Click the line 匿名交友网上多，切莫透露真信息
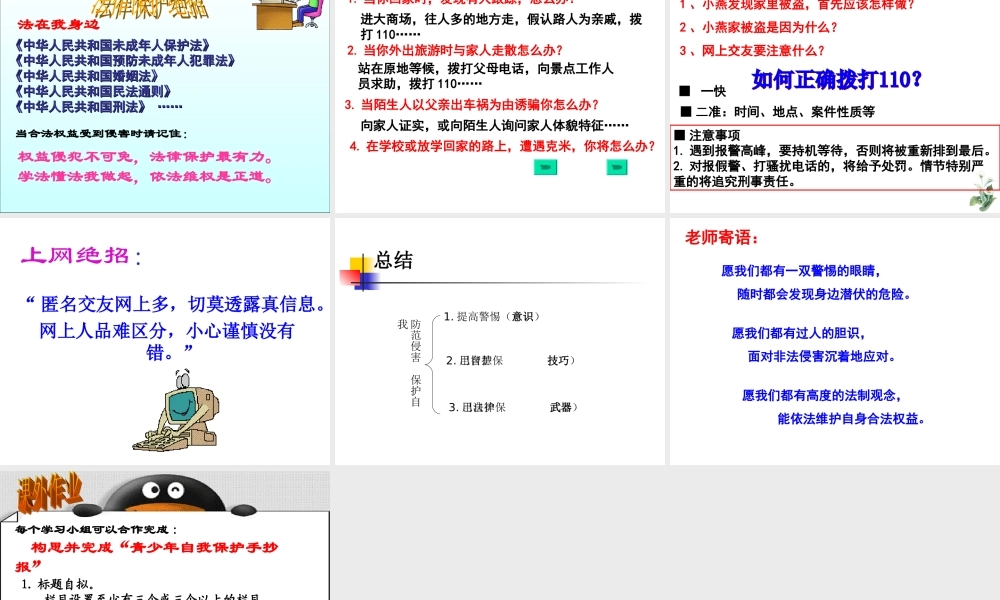The height and width of the screenshot is (600, 1000). click(176, 304)
